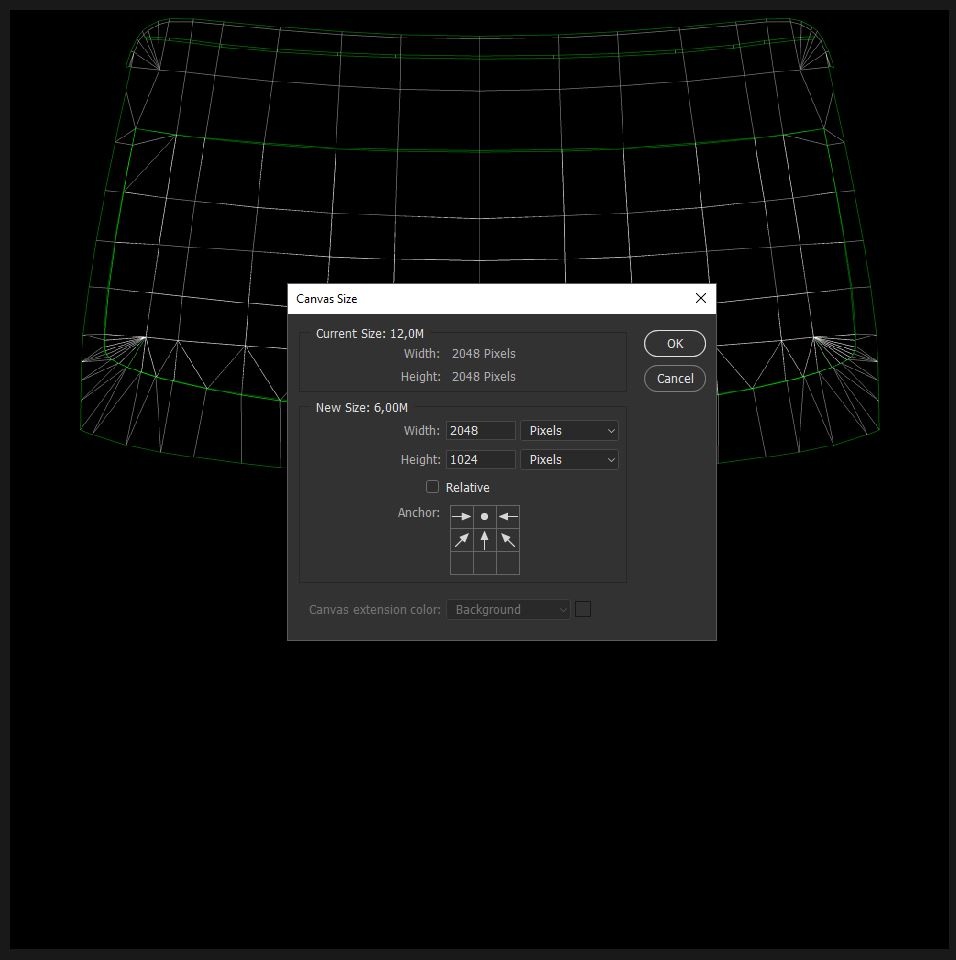Open Width units Pixels dropdown
Screen dimensions: 956x960
[x=570, y=430]
